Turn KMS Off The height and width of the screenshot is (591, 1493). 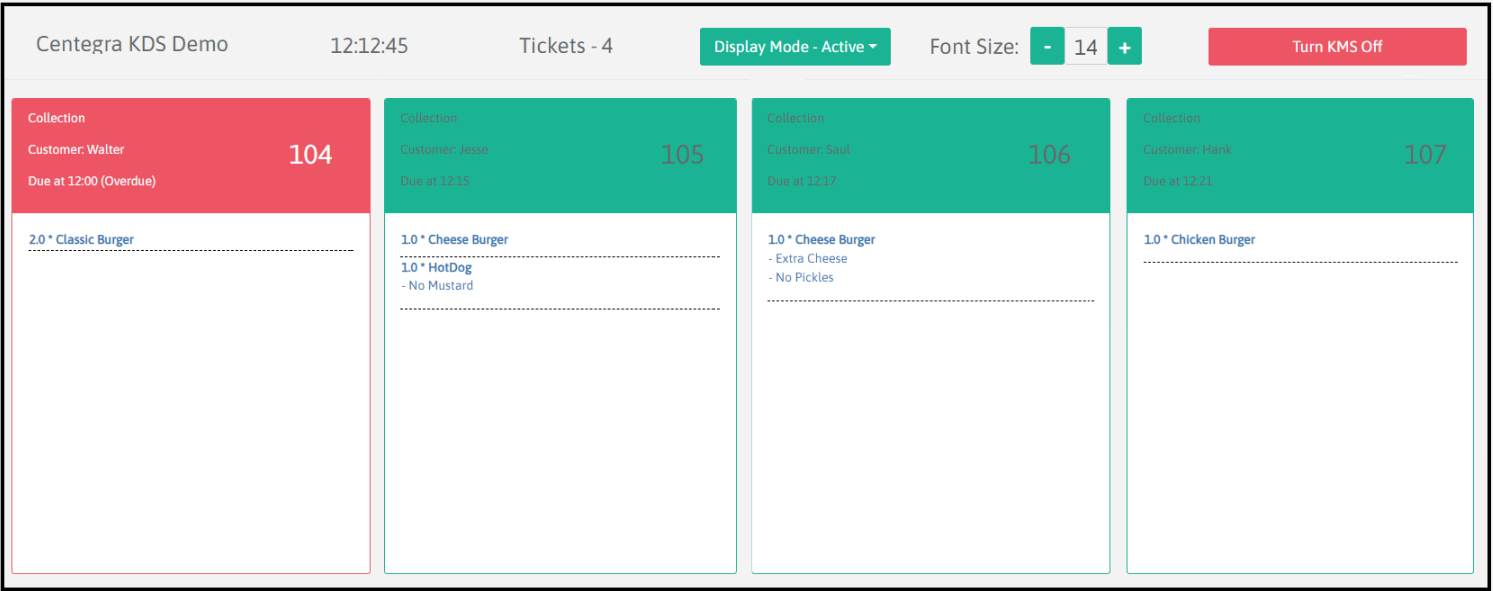point(1337,47)
